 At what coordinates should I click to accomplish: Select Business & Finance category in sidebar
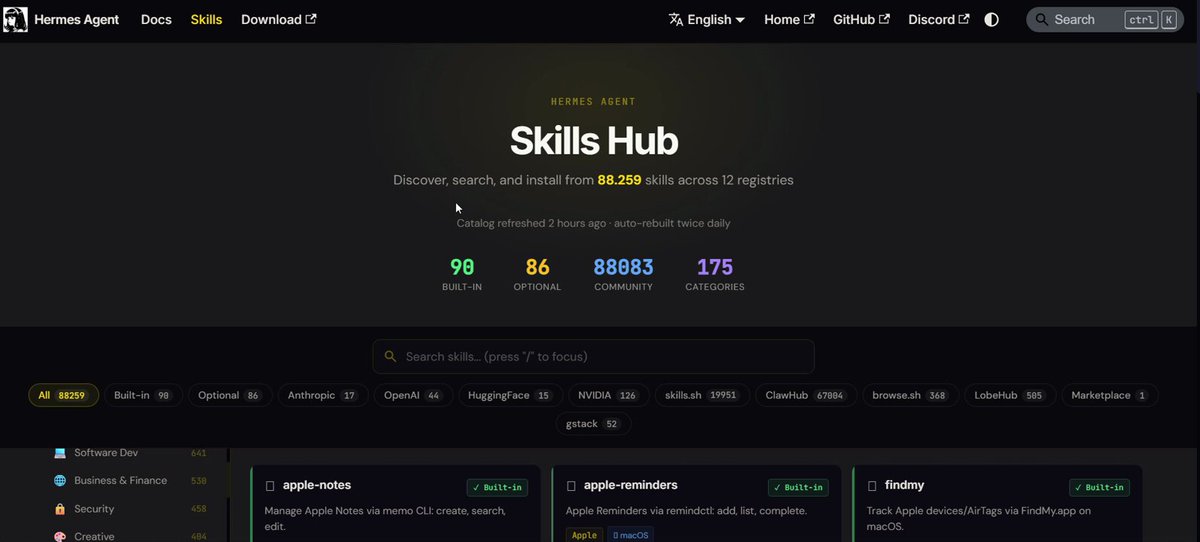[x=130, y=480]
